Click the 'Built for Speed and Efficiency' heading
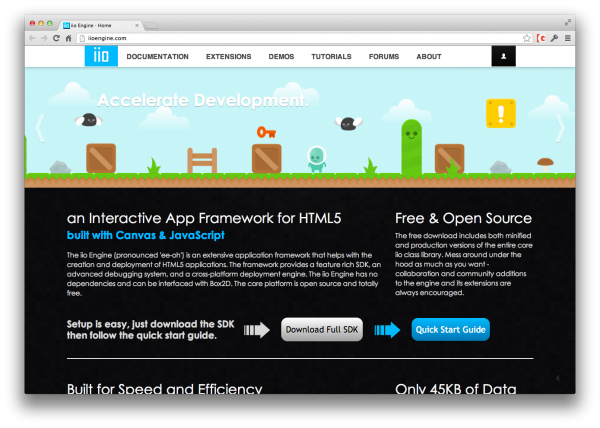Screen dimensions: 600x428 coord(165,388)
